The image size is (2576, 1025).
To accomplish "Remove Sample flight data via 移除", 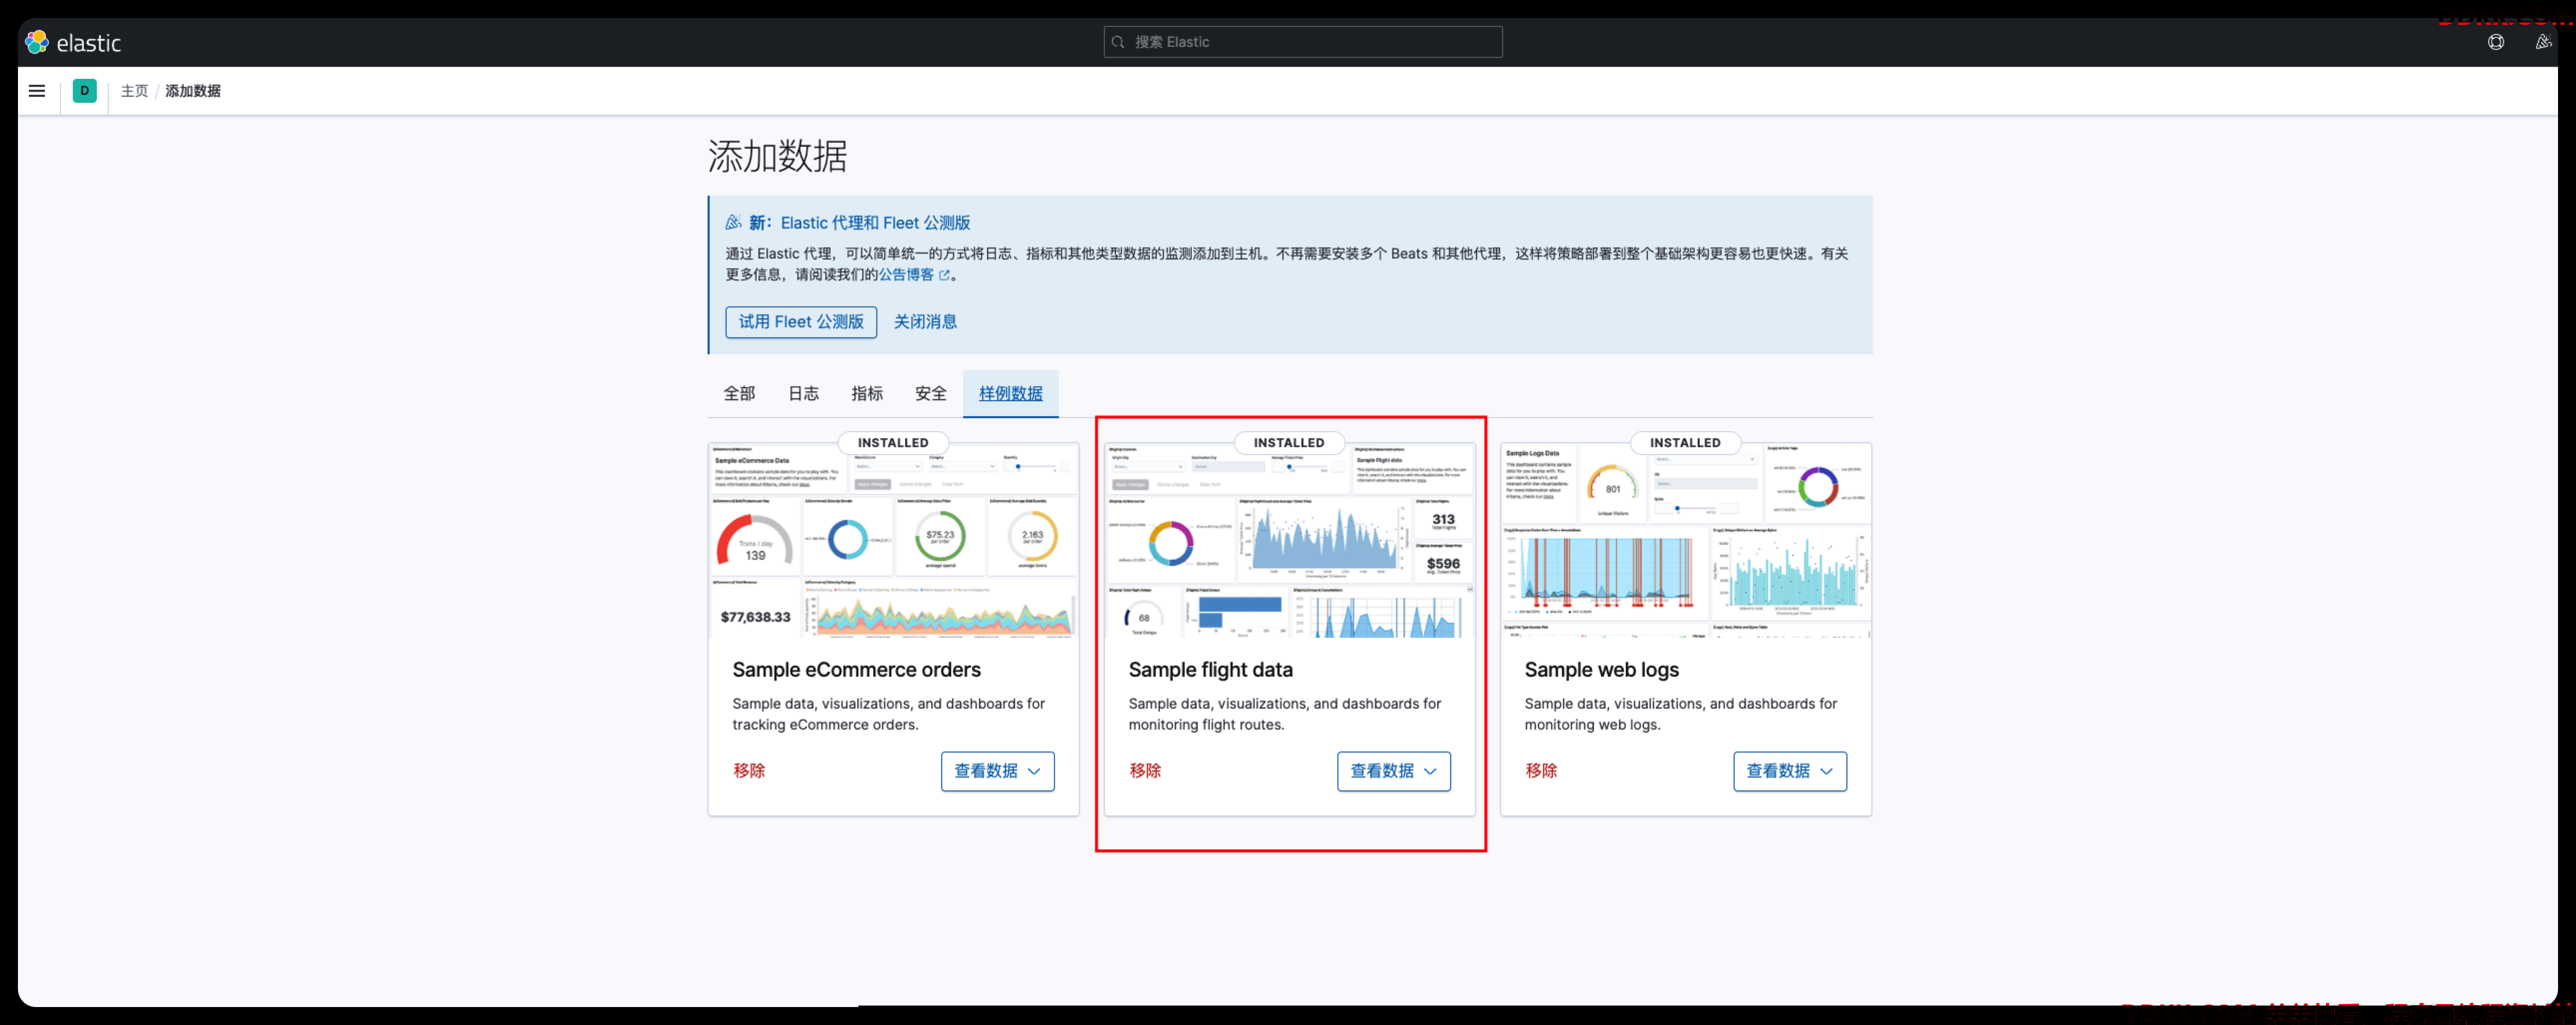I will pyautogui.click(x=1145, y=771).
